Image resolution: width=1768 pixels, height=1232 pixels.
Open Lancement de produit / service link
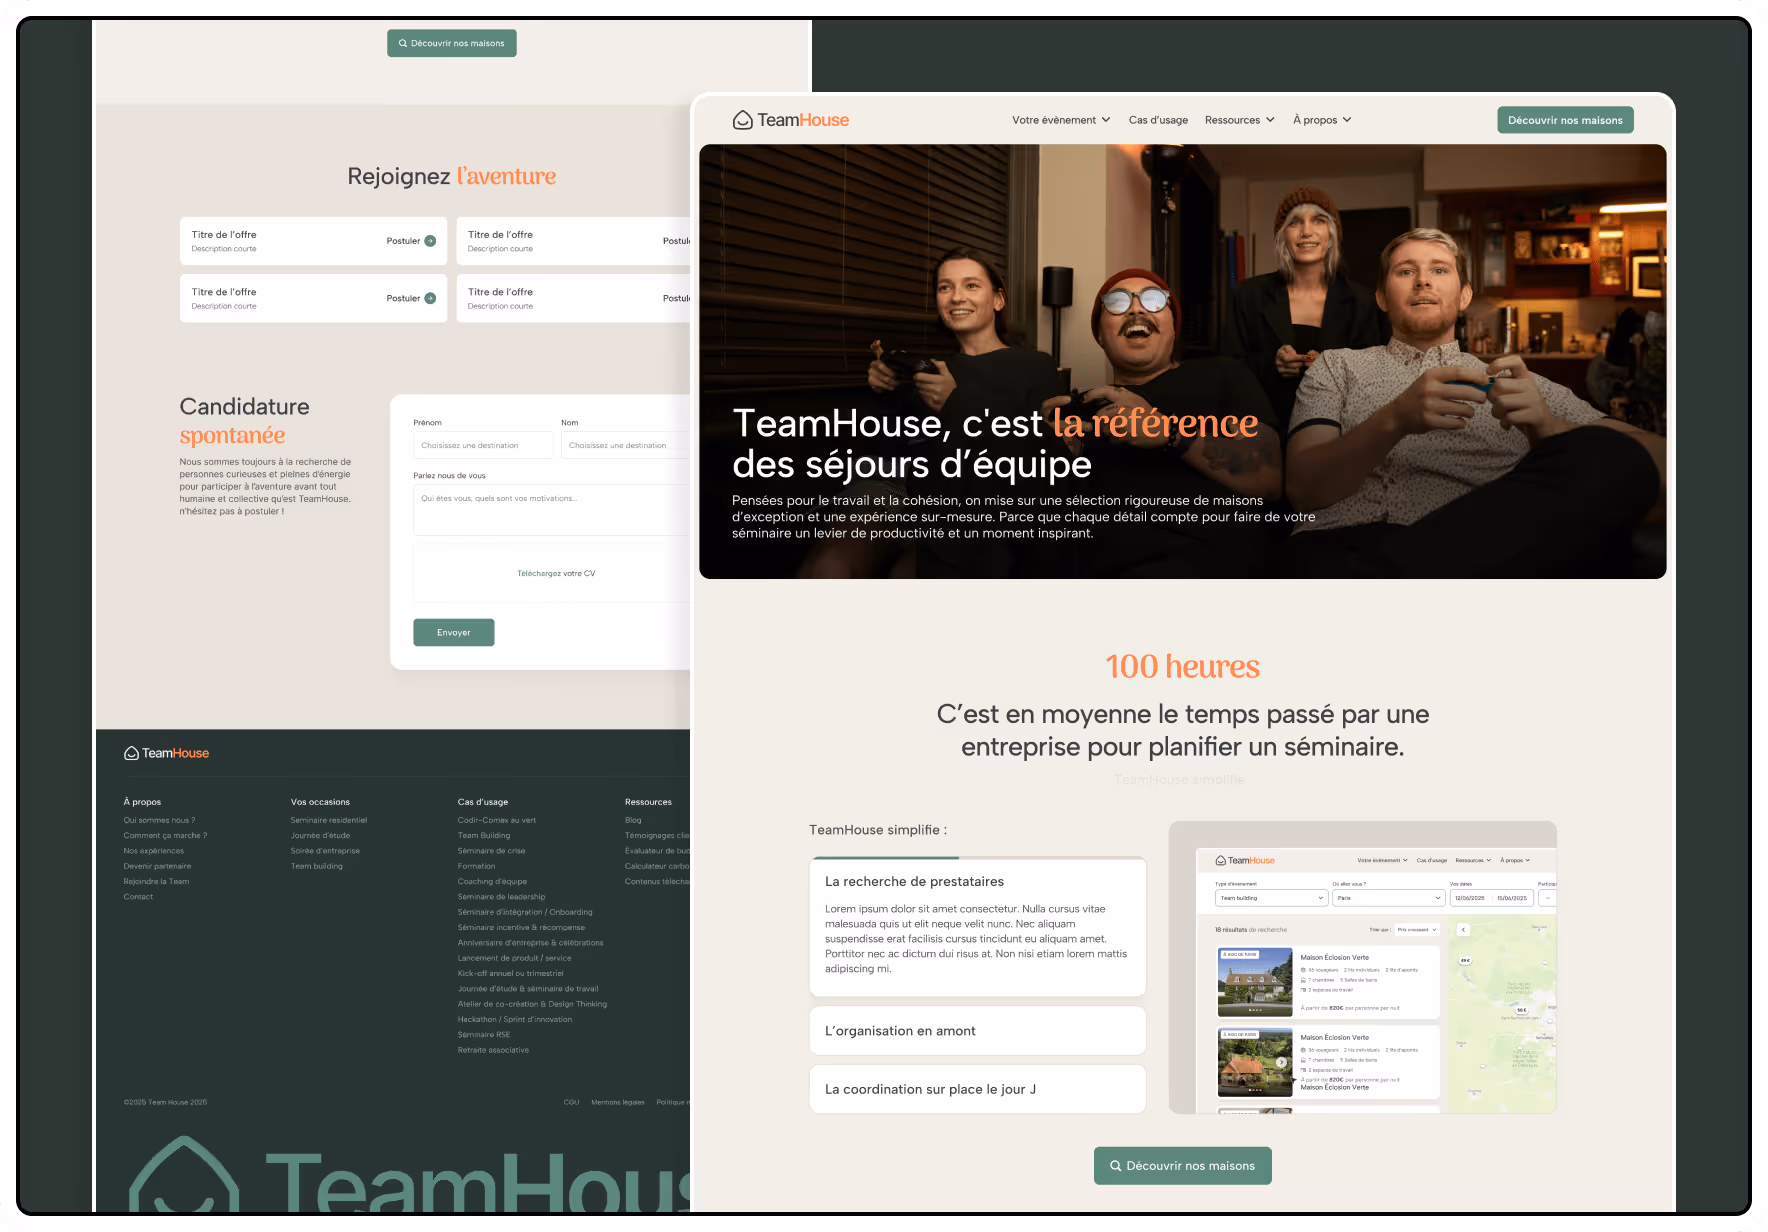(x=515, y=958)
